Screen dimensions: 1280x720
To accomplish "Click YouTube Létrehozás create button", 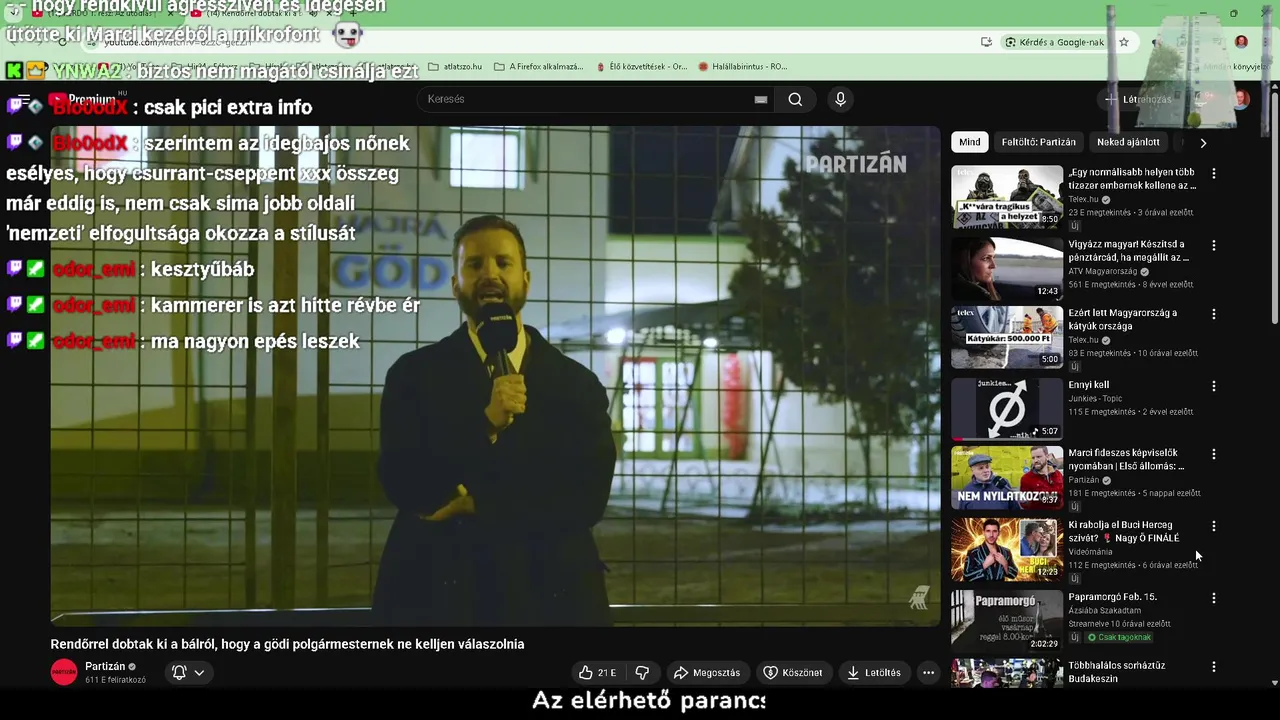I will tap(1137, 99).
